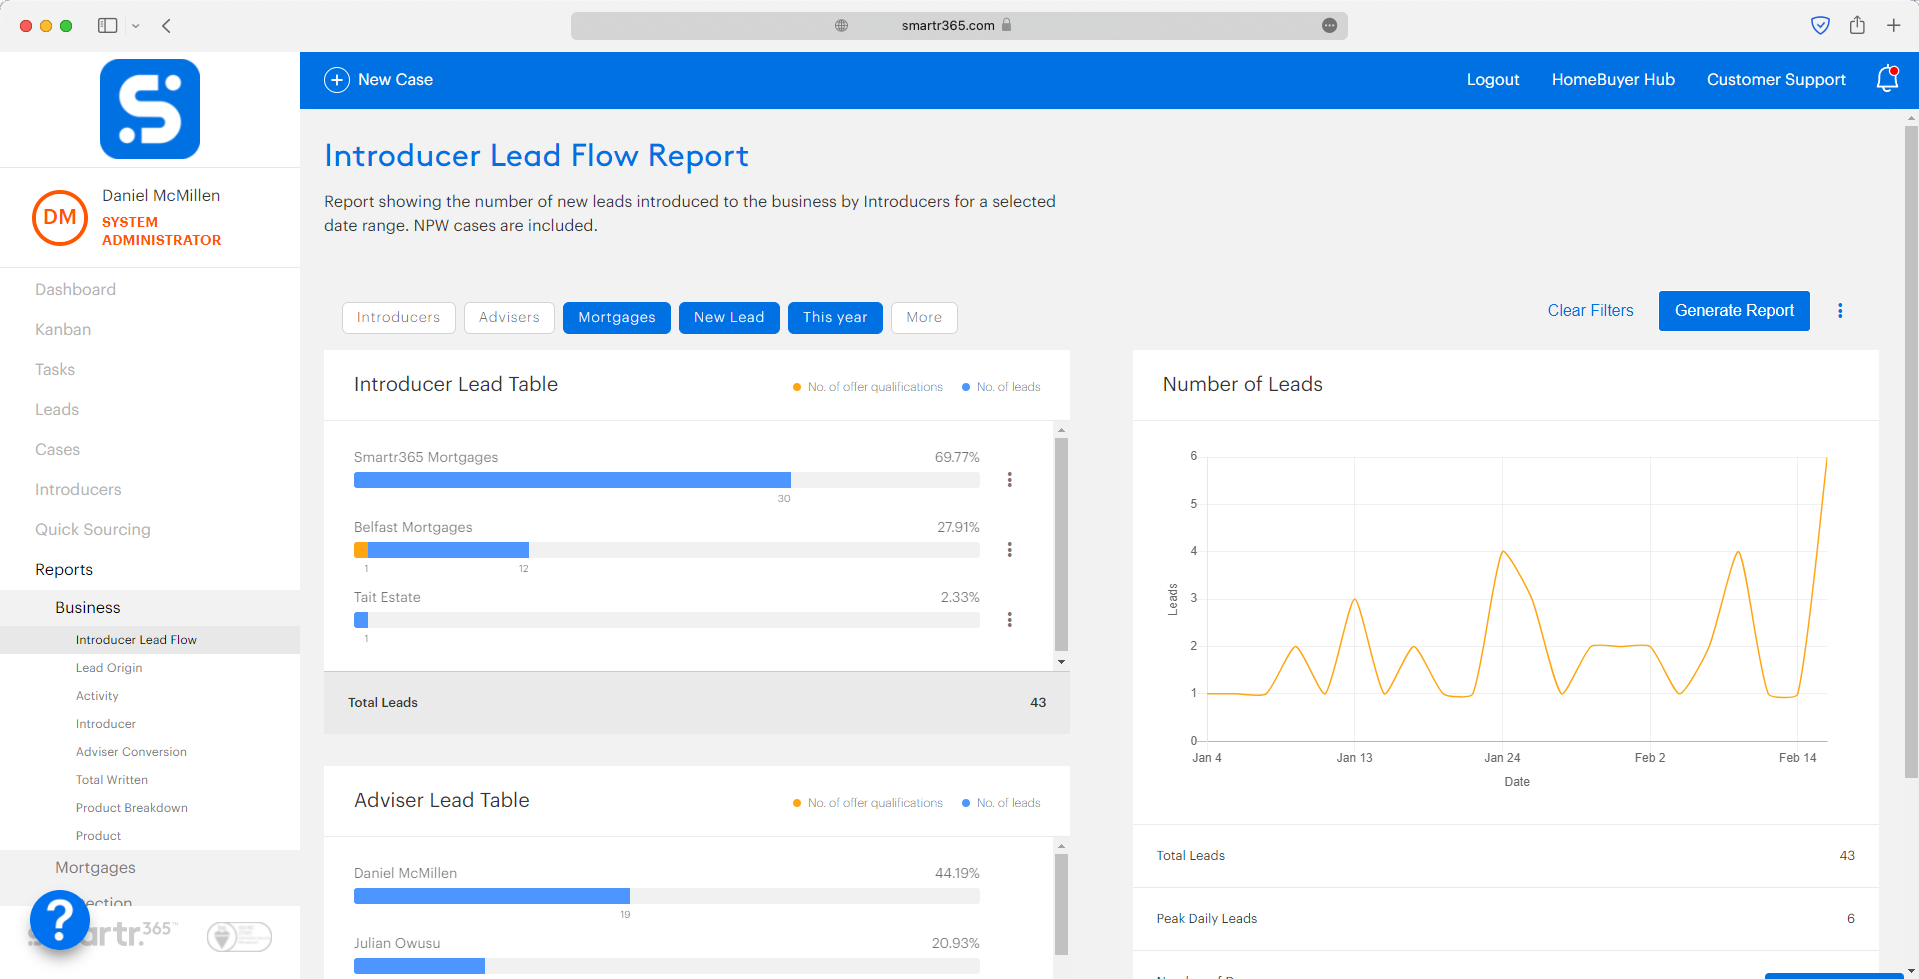Click Belfast Mortgages orange bar segment
Image resolution: width=1919 pixels, height=979 pixels.
tap(361, 550)
